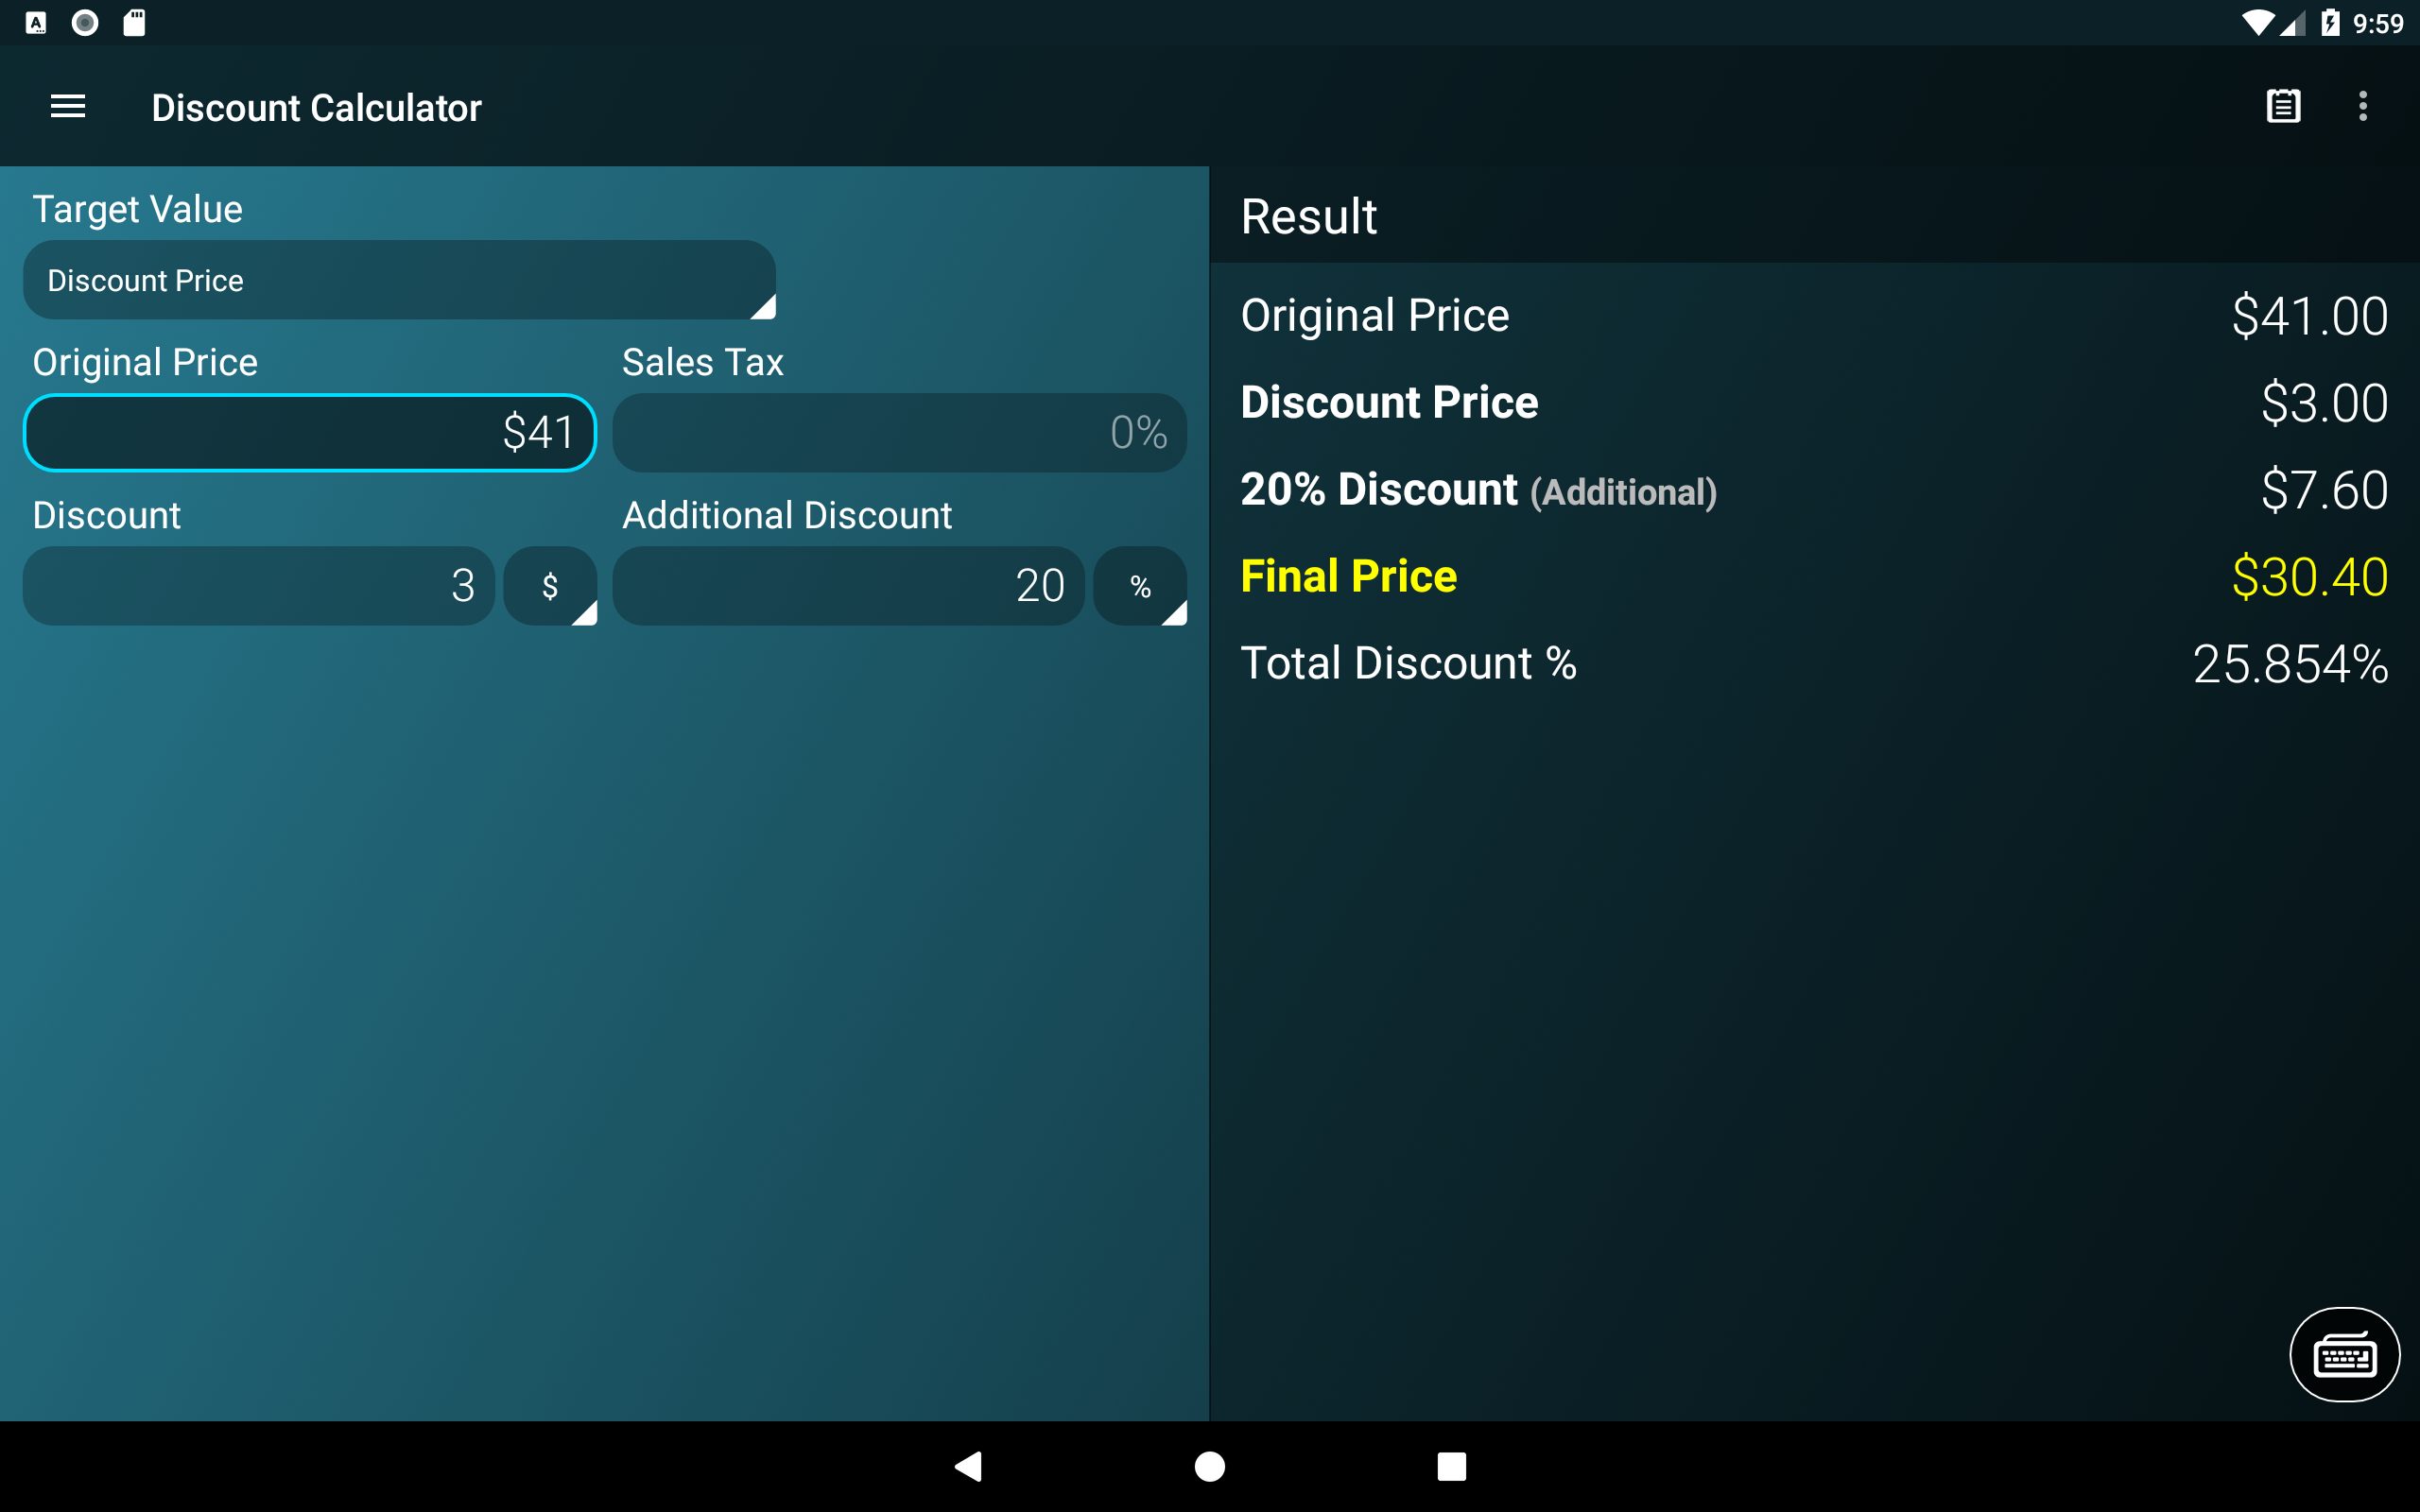Tap the Discount Price result row

pyautogui.click(x=1813, y=403)
